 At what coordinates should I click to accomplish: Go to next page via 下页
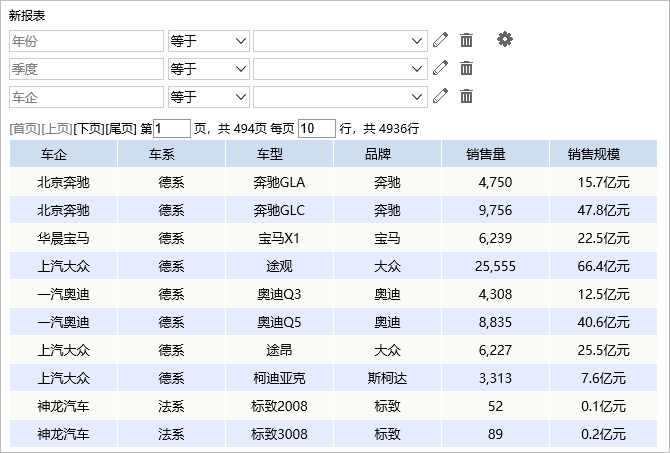point(89,128)
